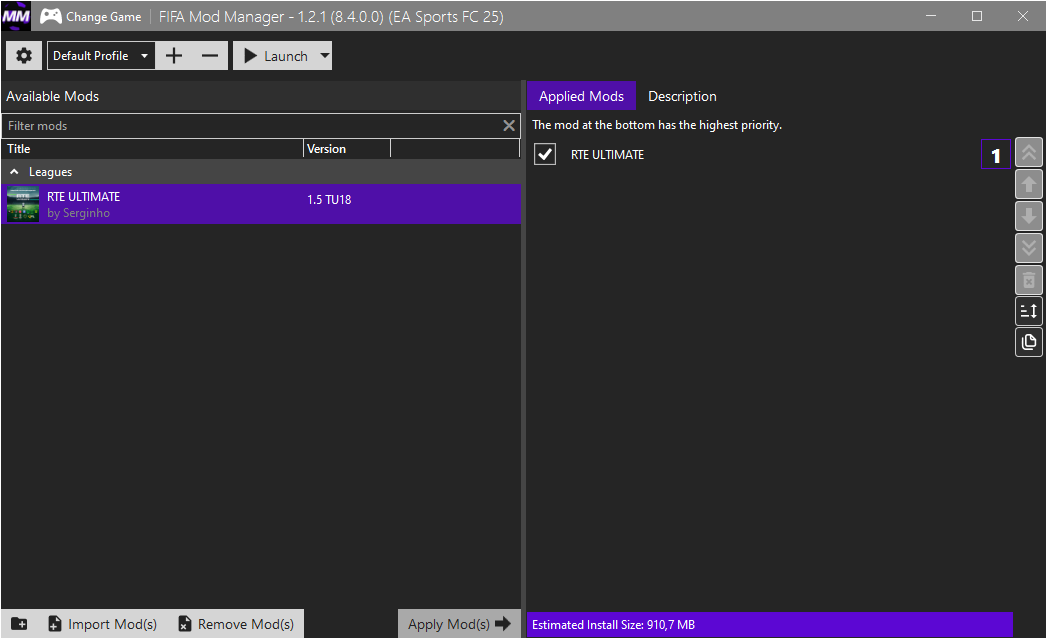This screenshot has height=639, width=1047.
Task: Click the copy mod list icon
Action: click(x=1029, y=343)
